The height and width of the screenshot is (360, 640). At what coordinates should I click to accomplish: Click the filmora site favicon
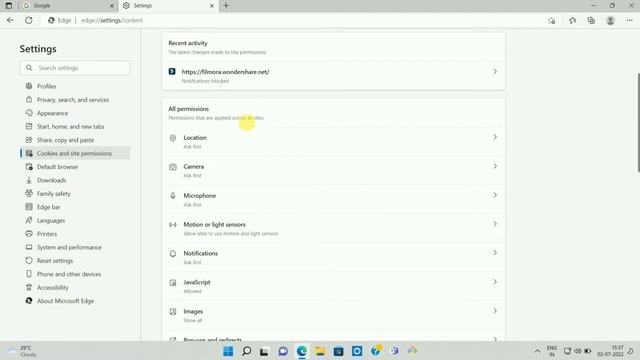172,71
